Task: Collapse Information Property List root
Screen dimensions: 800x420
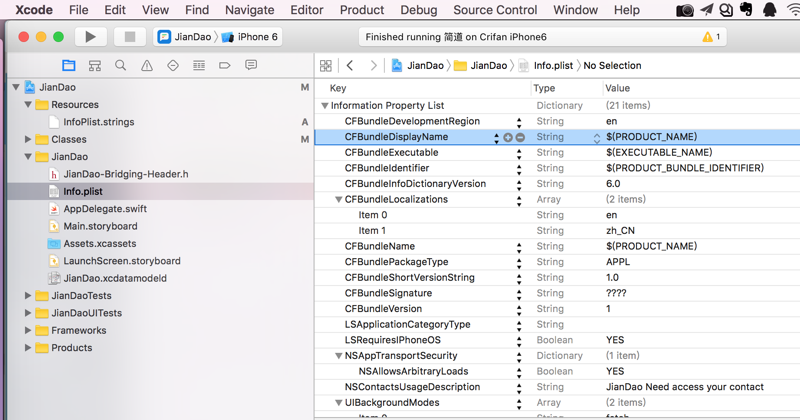Action: click(x=324, y=106)
